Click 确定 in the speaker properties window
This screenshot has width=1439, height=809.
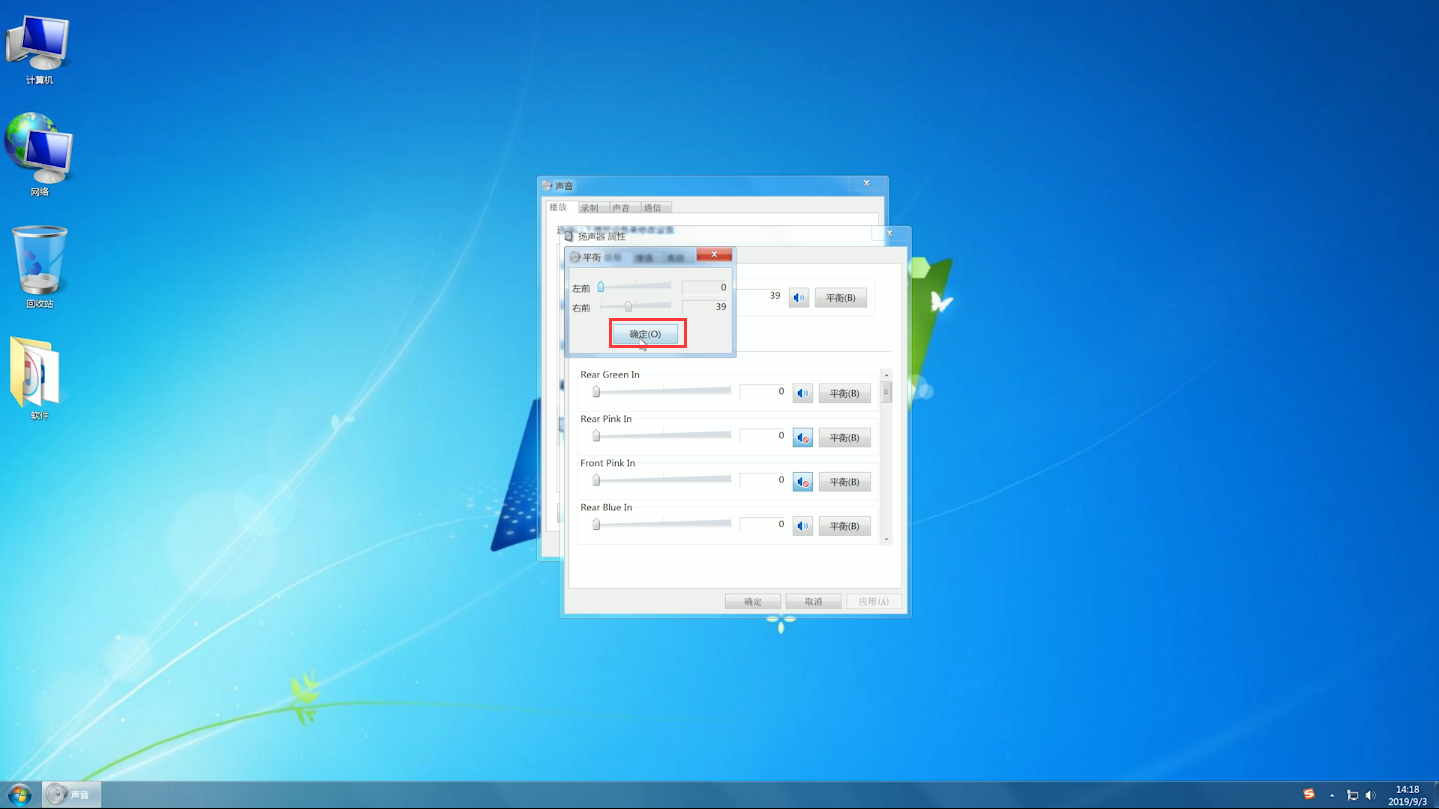[753, 601]
